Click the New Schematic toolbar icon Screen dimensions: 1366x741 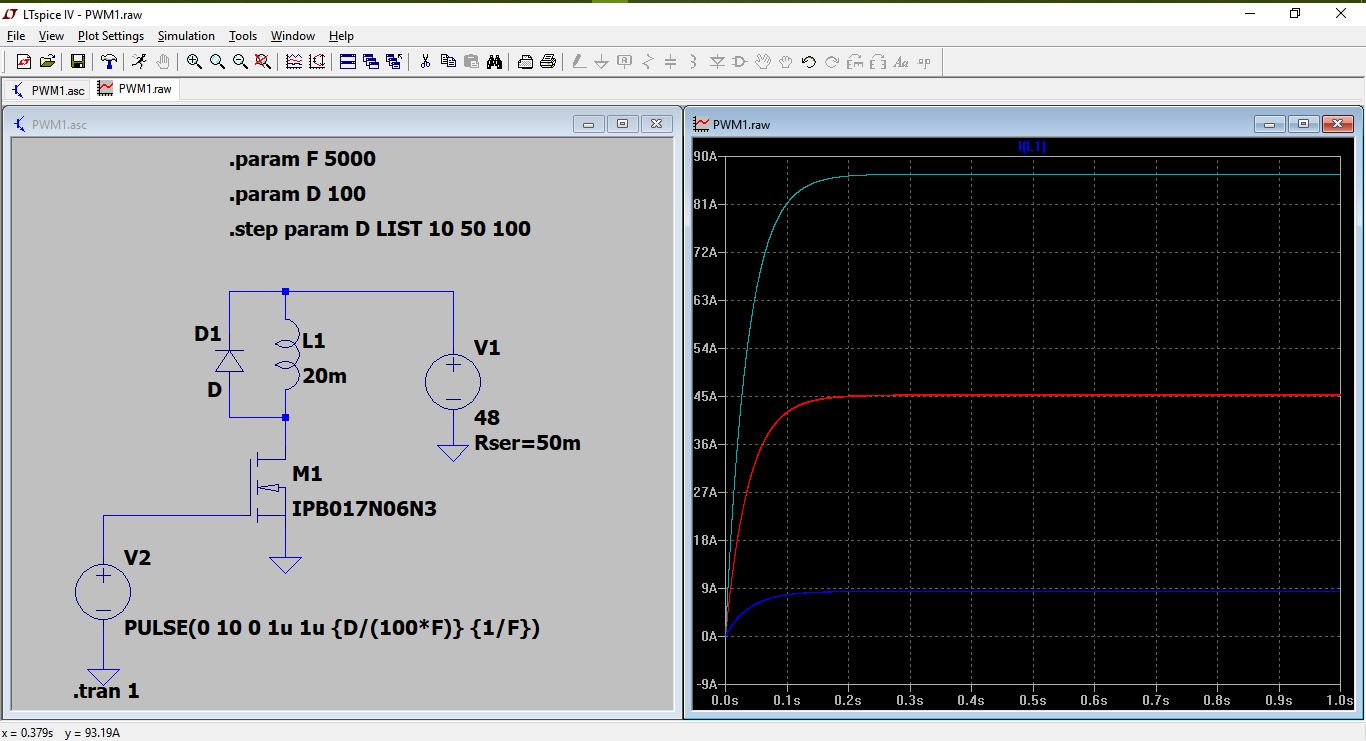click(x=24, y=62)
